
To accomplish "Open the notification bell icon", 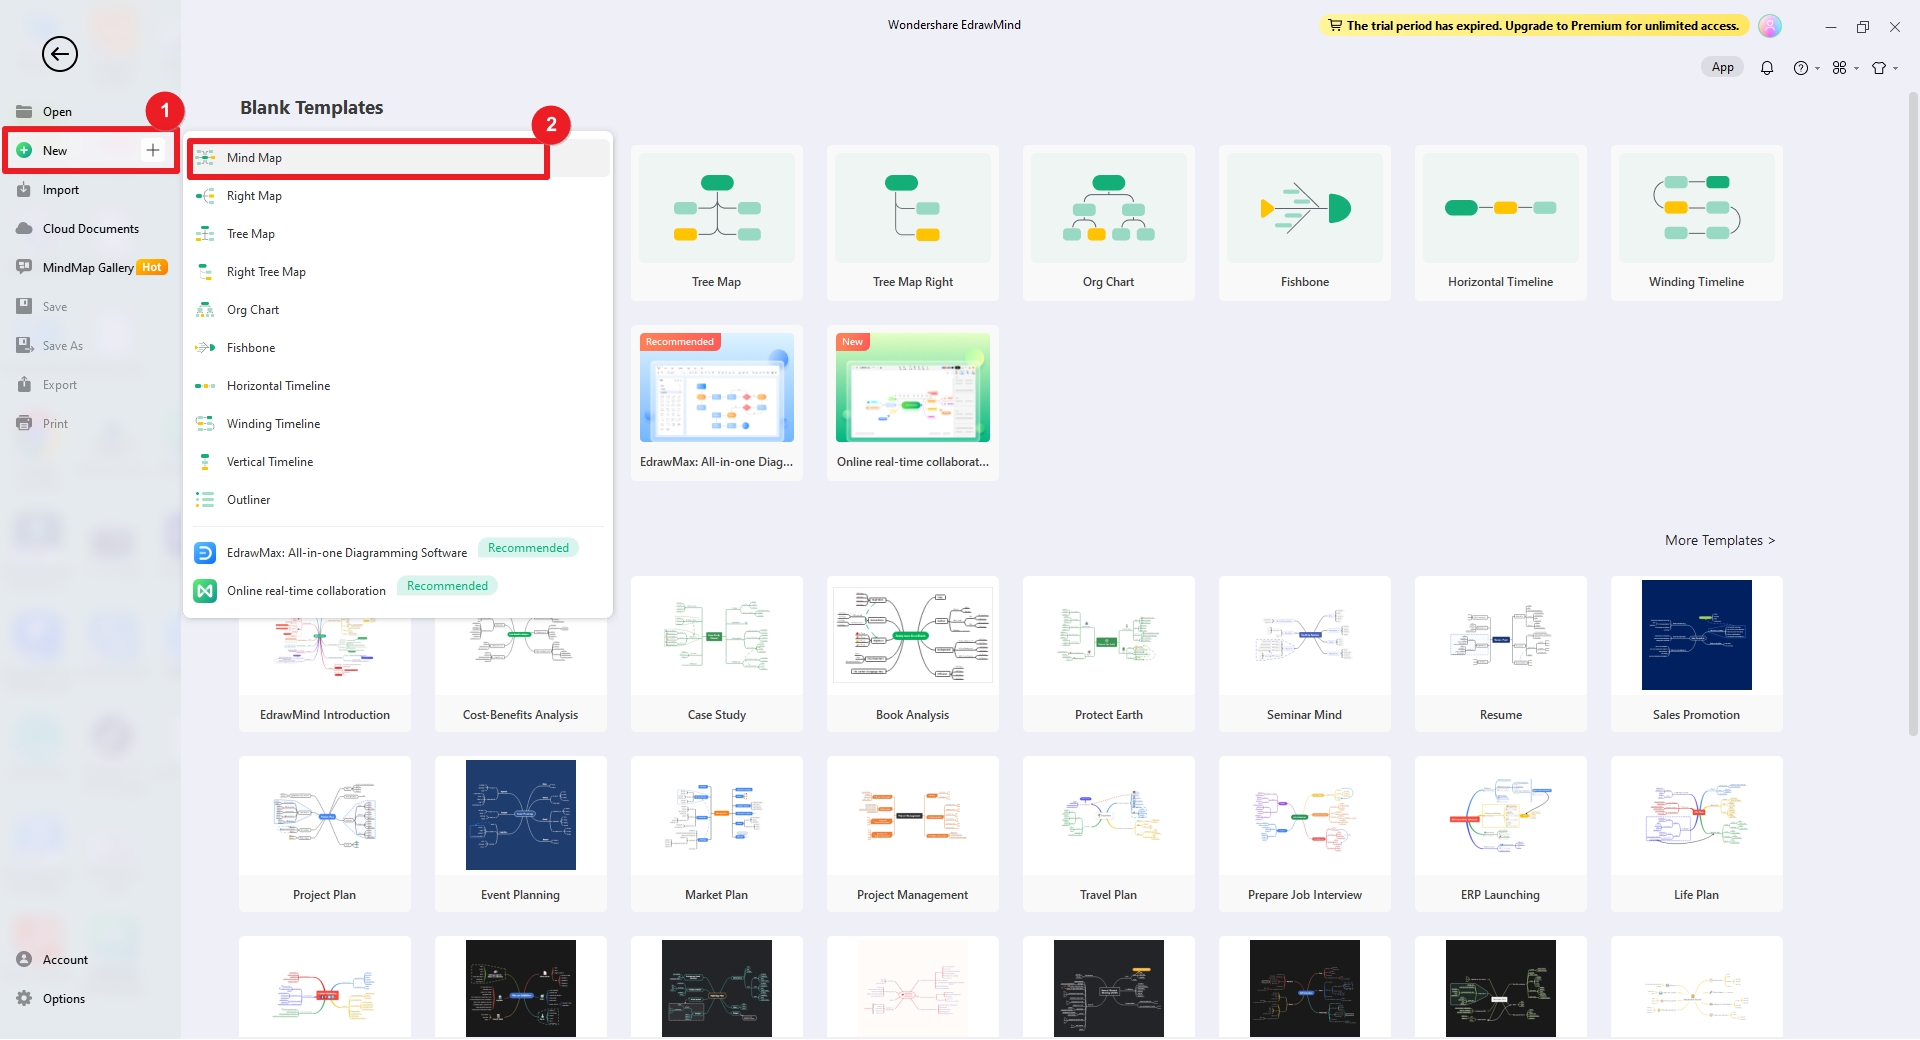I will tap(1767, 68).
